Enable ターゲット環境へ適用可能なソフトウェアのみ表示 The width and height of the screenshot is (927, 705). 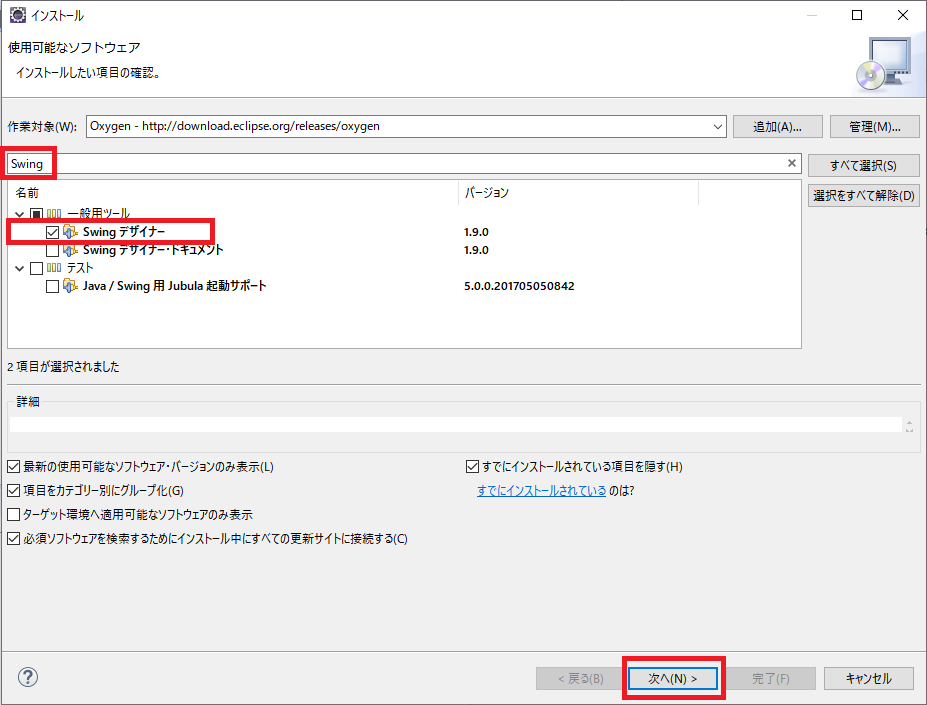pyautogui.click(x=14, y=515)
